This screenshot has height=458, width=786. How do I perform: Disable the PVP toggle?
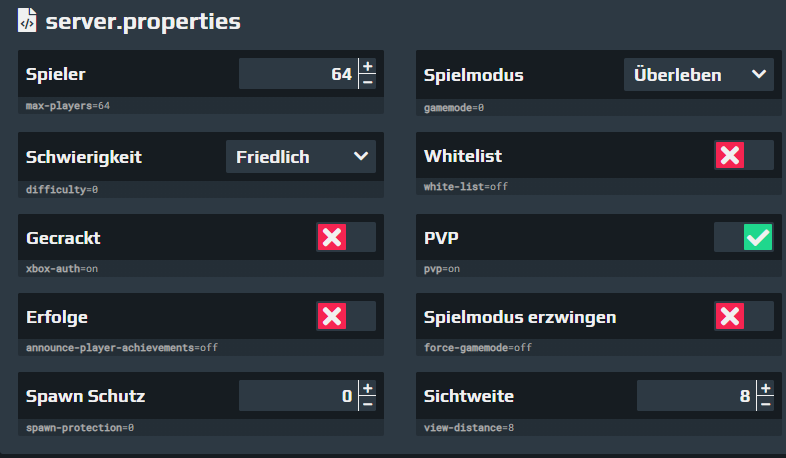[x=744, y=237]
